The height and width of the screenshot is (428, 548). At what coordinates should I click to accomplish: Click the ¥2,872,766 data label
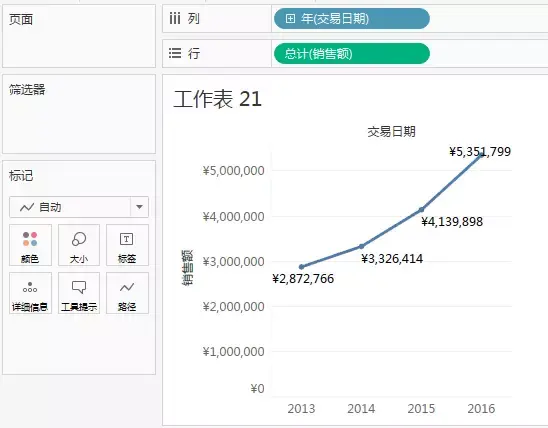tap(303, 279)
